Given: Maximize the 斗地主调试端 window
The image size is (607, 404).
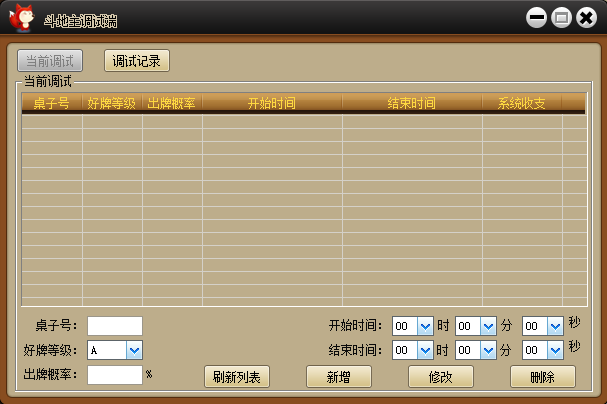Looking at the screenshot, I should 561,17.
